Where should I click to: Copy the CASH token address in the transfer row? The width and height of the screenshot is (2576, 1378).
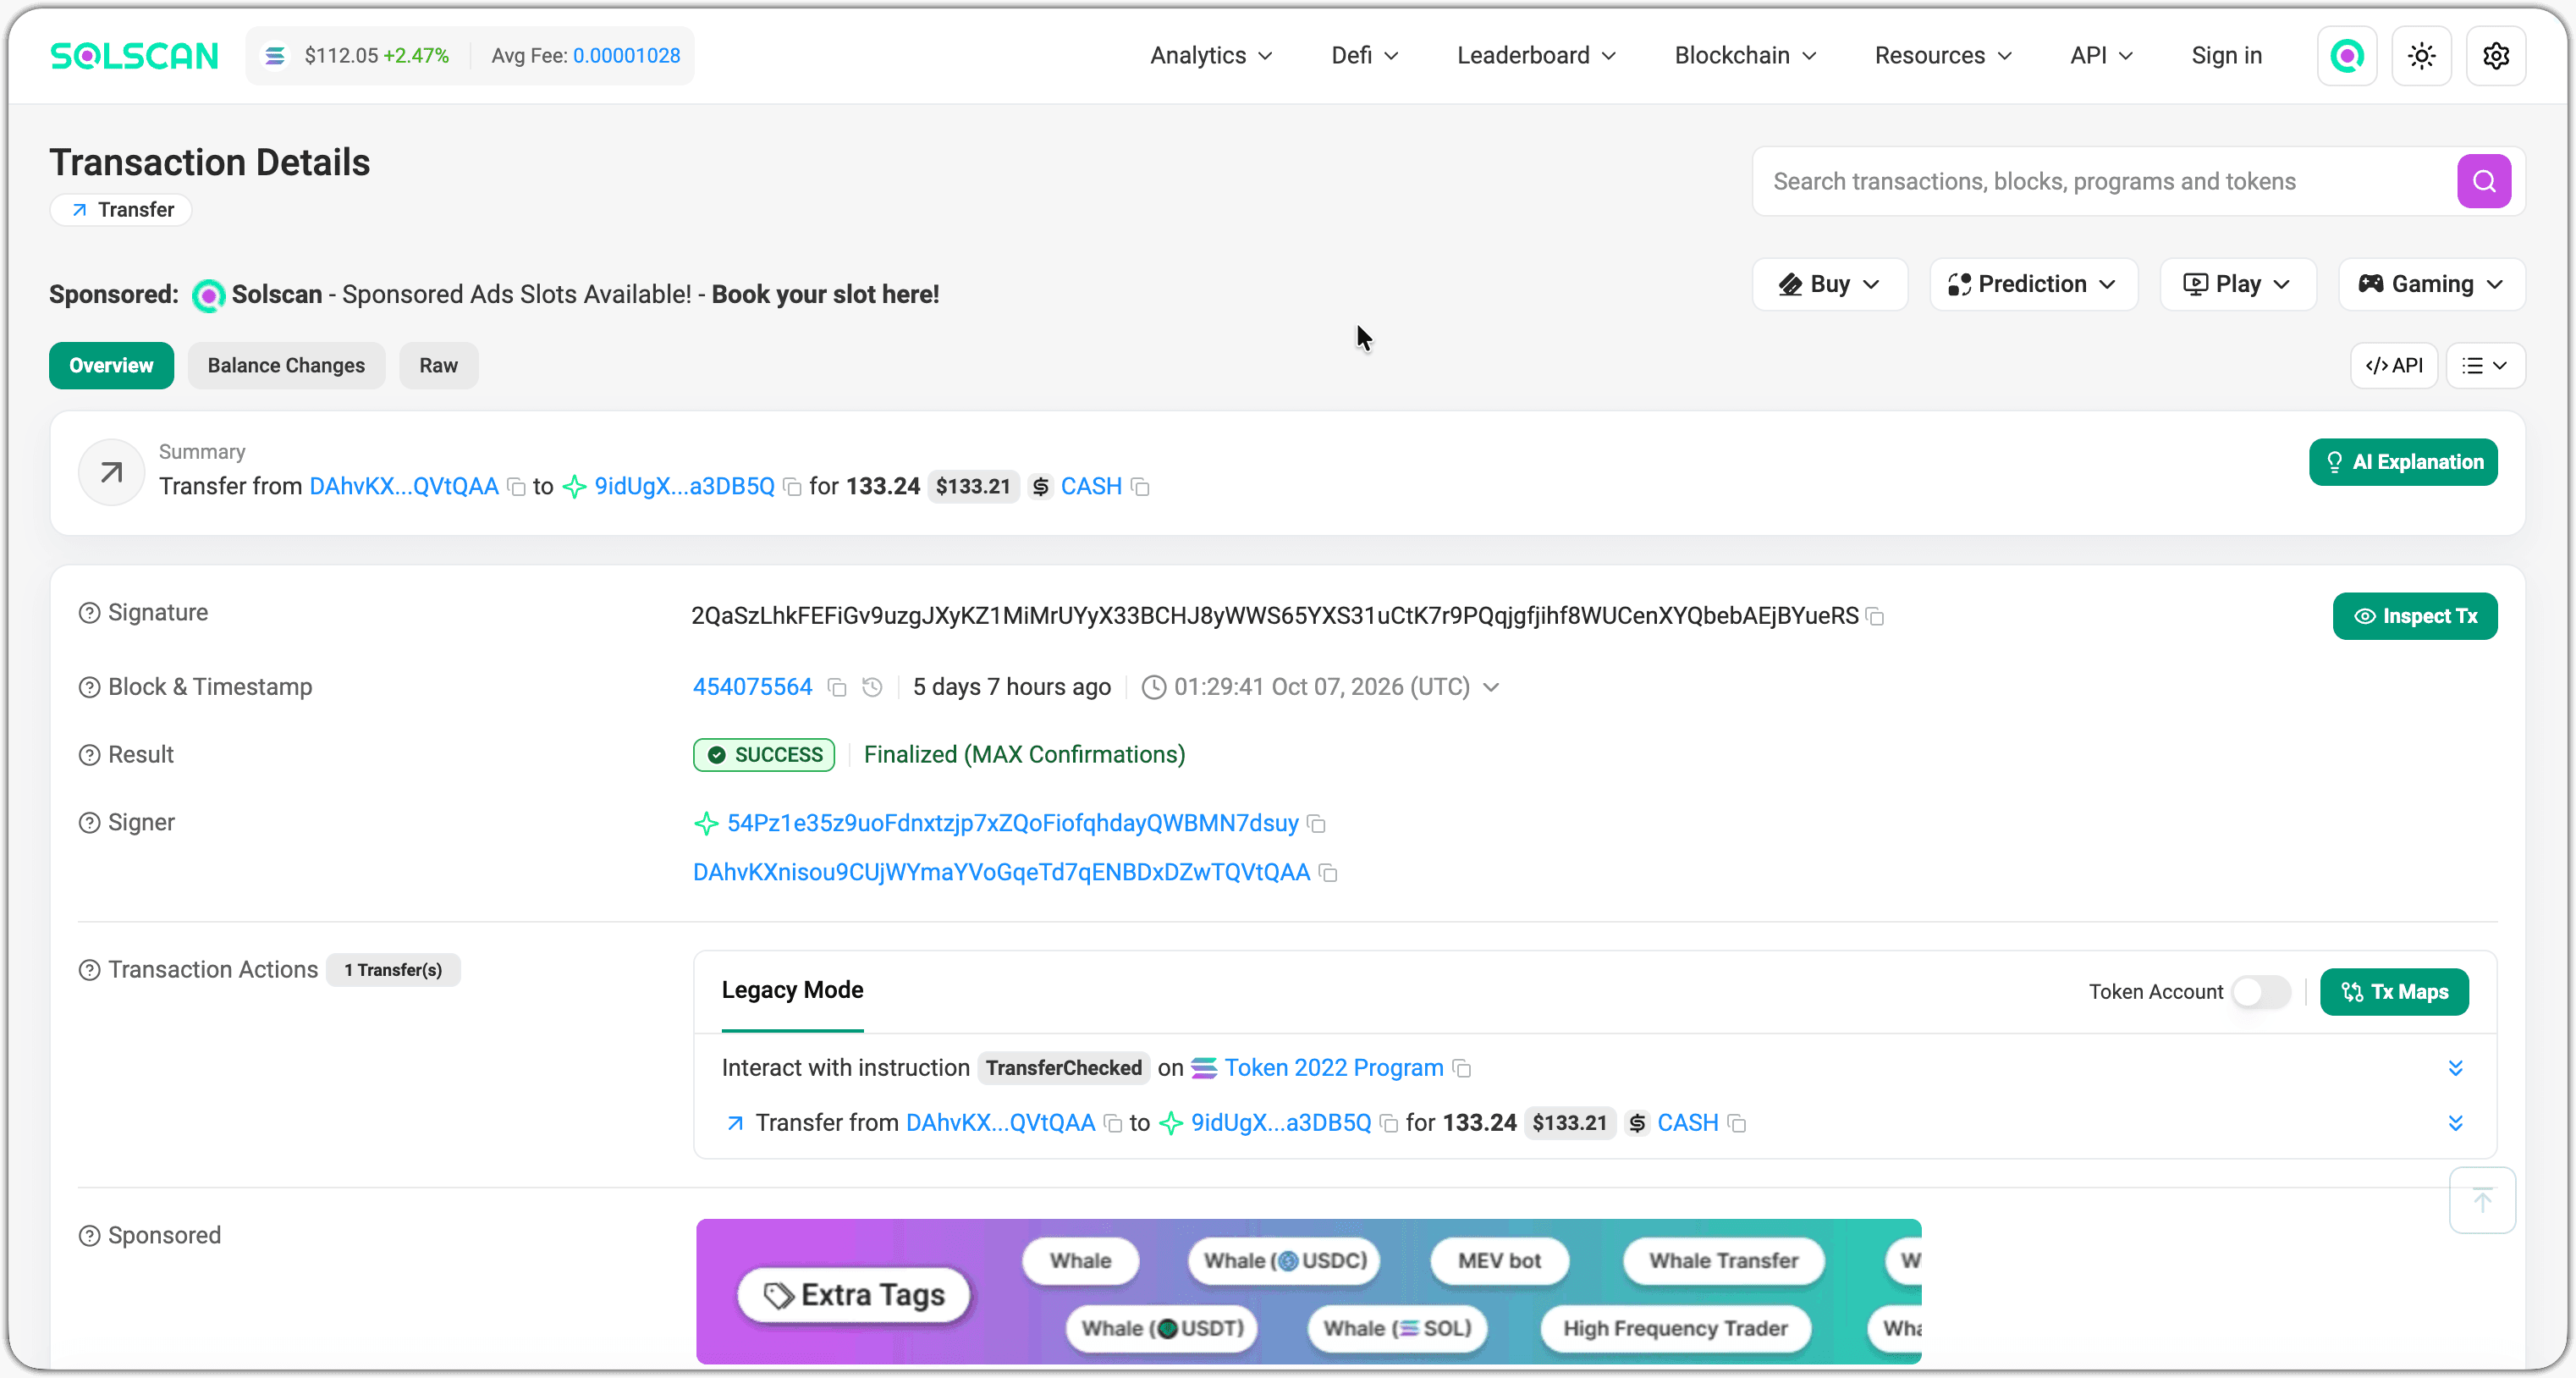click(x=1737, y=1124)
